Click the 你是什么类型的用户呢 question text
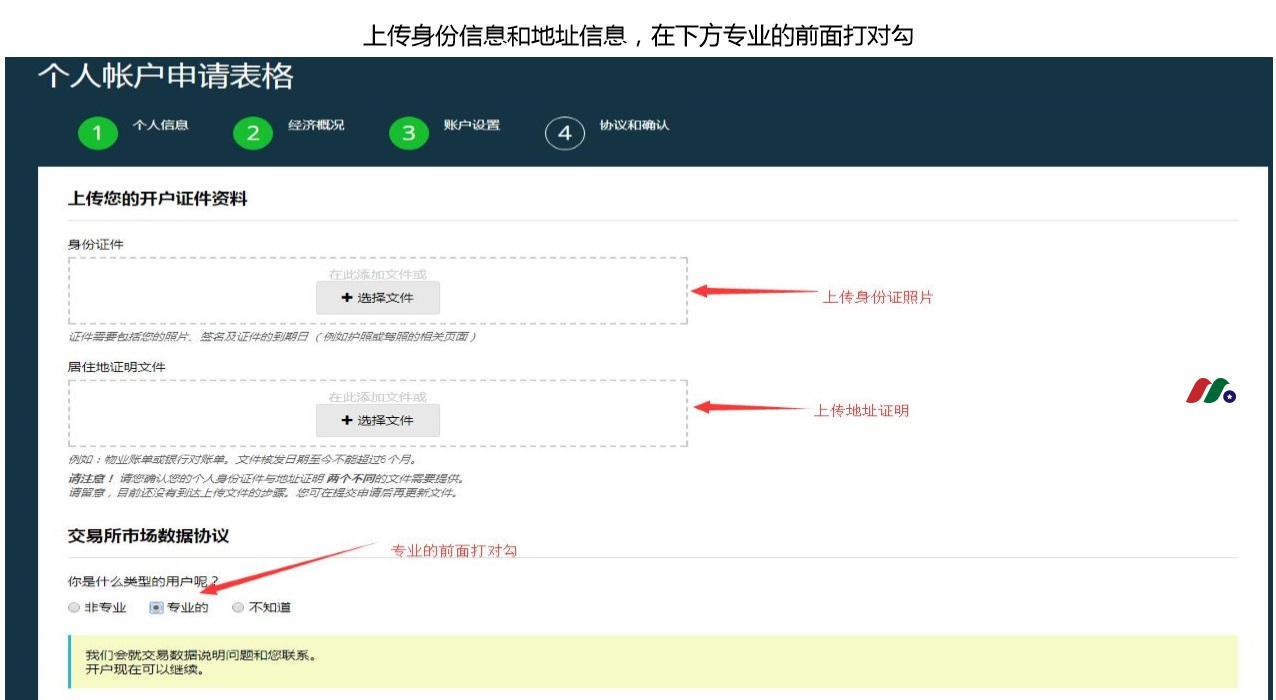The image size is (1276, 700). [x=143, y=582]
